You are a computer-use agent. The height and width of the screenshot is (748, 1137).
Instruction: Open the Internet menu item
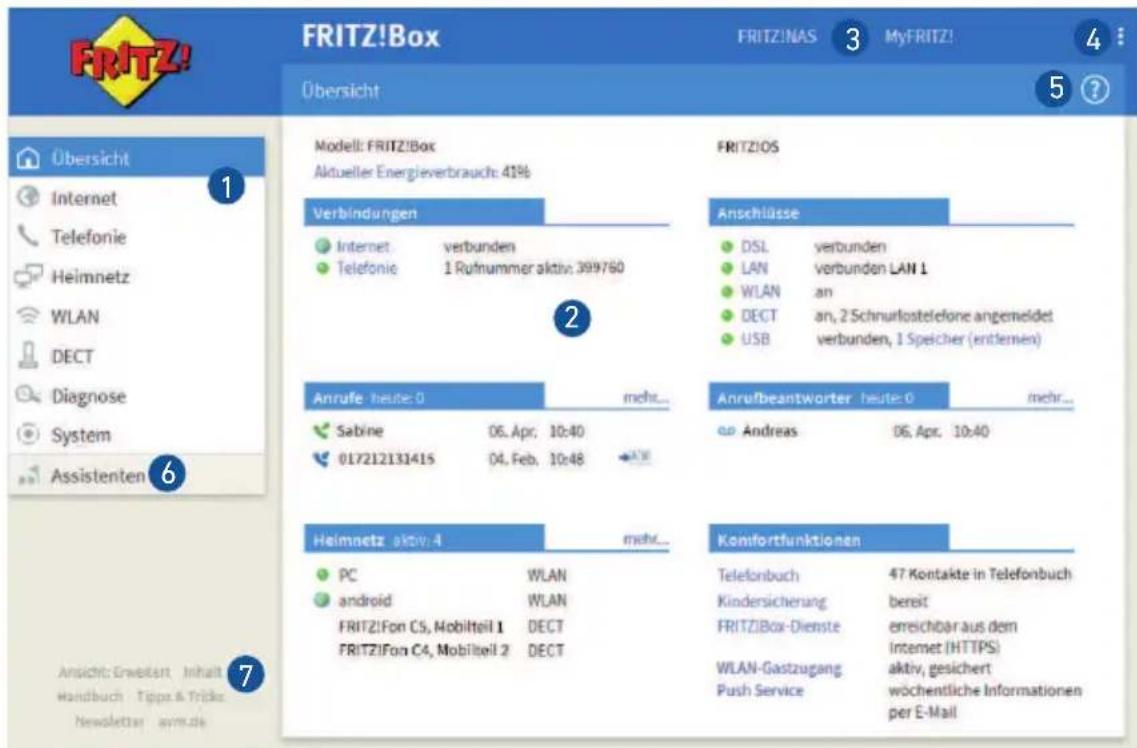136,197
